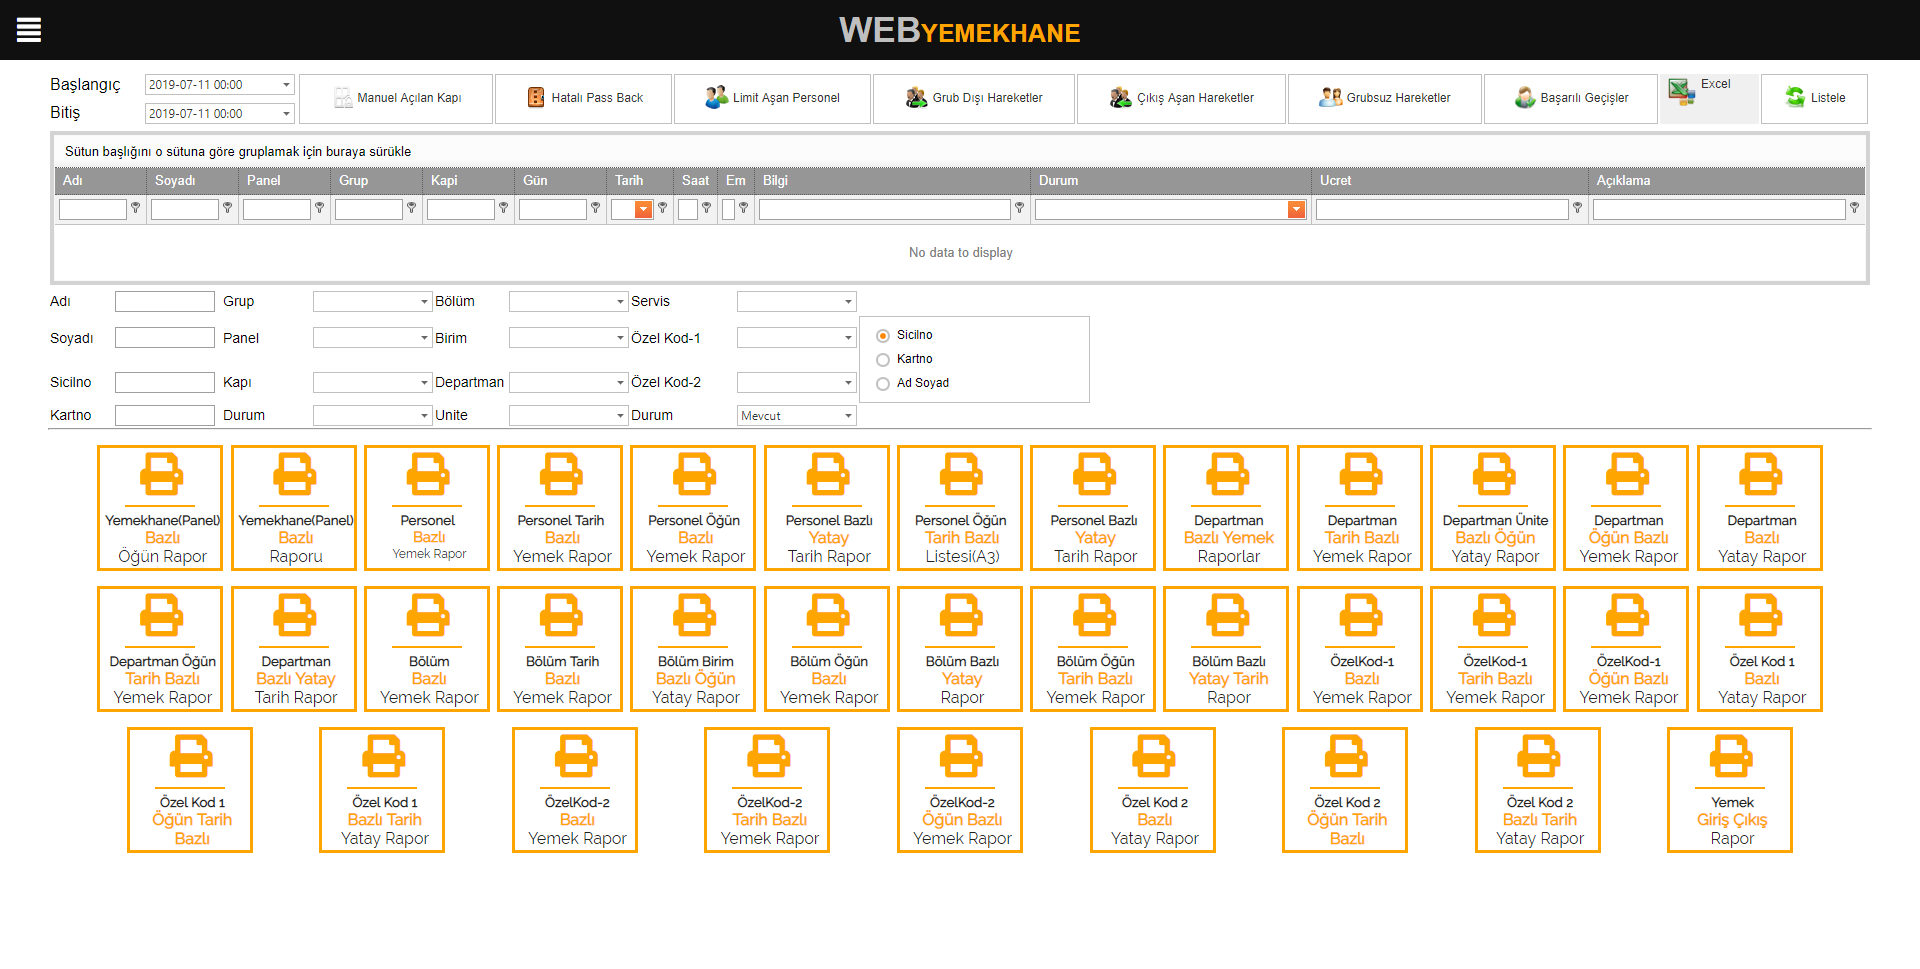Click Grub Dışı Hareketler button
The height and width of the screenshot is (969, 1920).
pyautogui.click(x=974, y=98)
